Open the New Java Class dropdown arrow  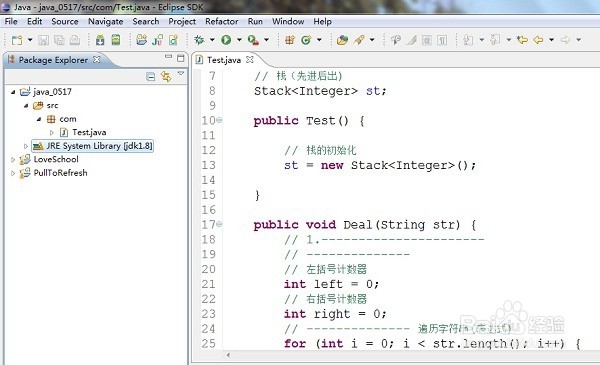click(x=319, y=40)
